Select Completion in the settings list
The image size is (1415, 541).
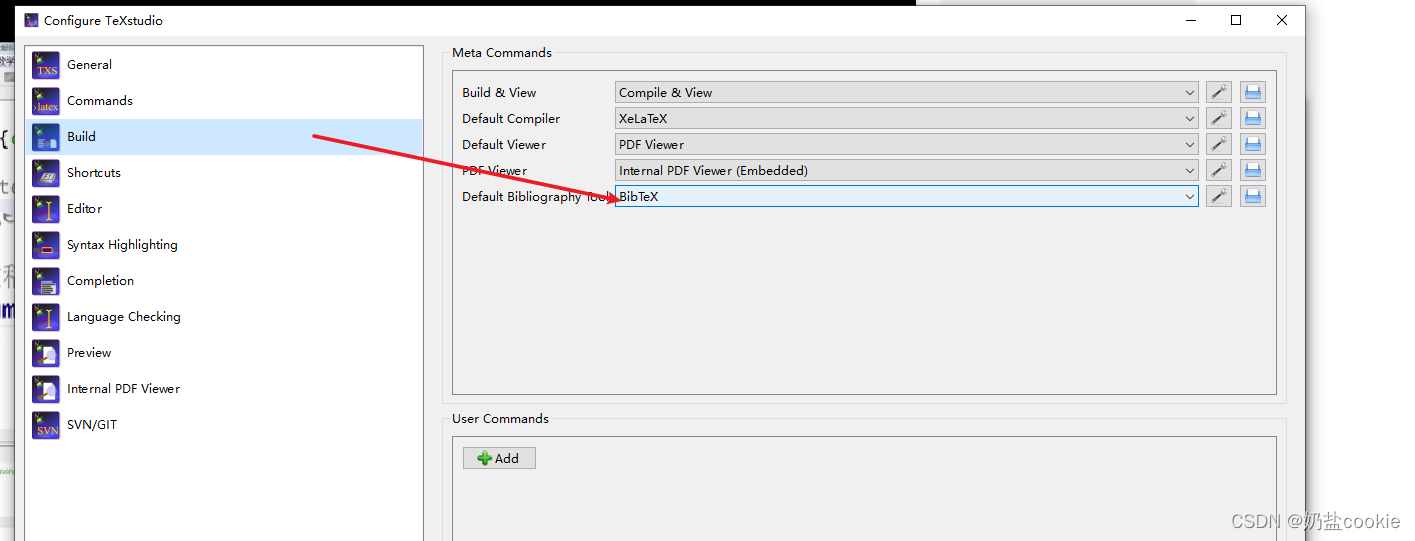click(224, 281)
